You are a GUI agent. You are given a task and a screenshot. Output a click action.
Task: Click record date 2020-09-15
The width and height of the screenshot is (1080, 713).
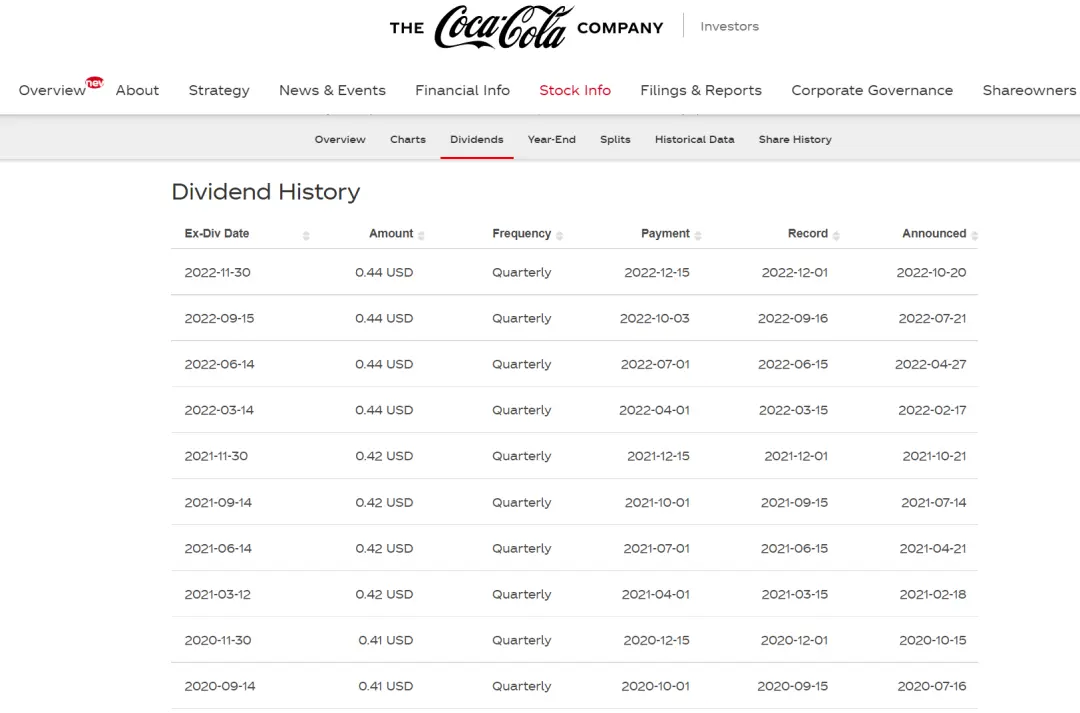793,686
